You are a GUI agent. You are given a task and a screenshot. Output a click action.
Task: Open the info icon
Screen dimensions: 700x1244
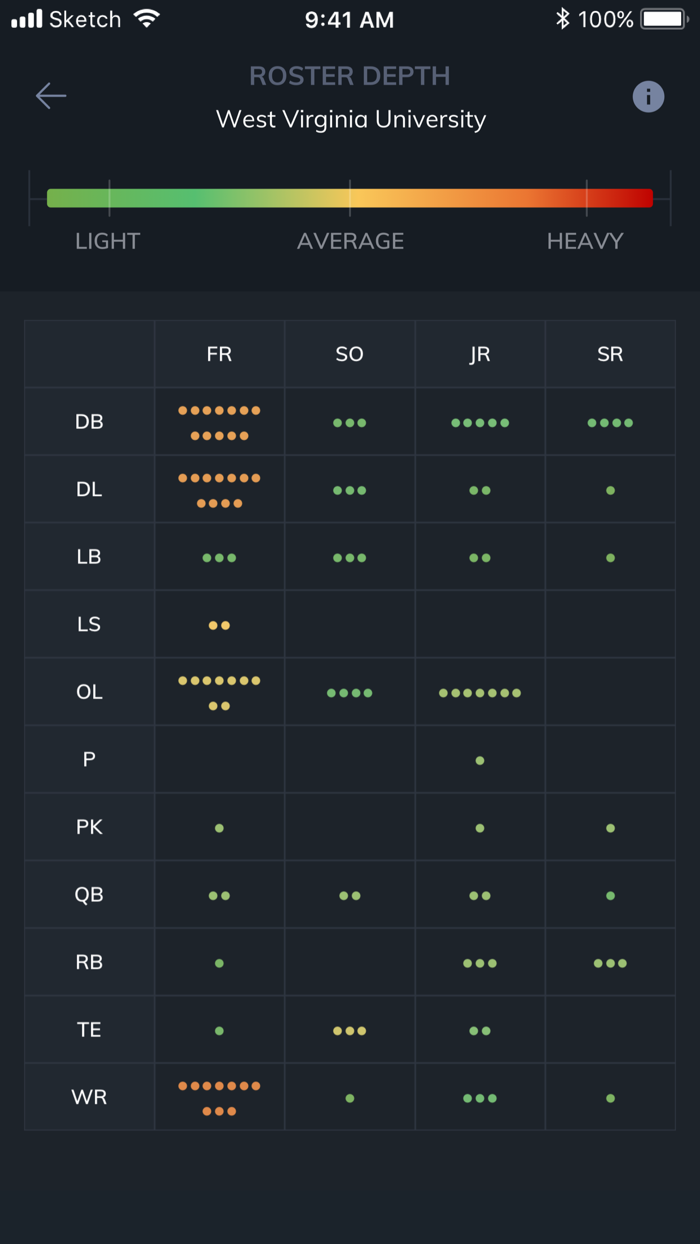click(x=648, y=96)
